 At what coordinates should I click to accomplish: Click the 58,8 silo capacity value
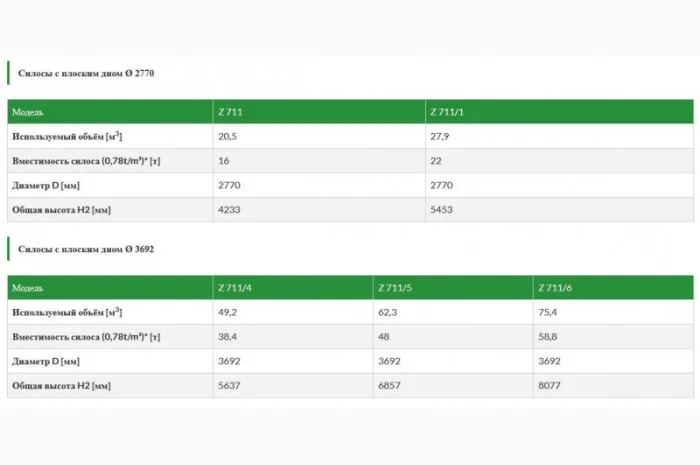tap(549, 337)
